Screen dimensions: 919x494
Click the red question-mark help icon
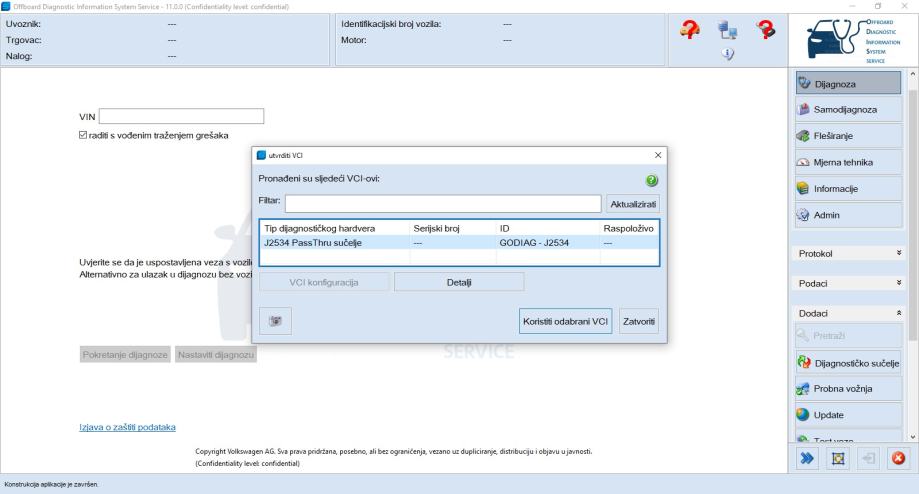click(x=765, y=29)
